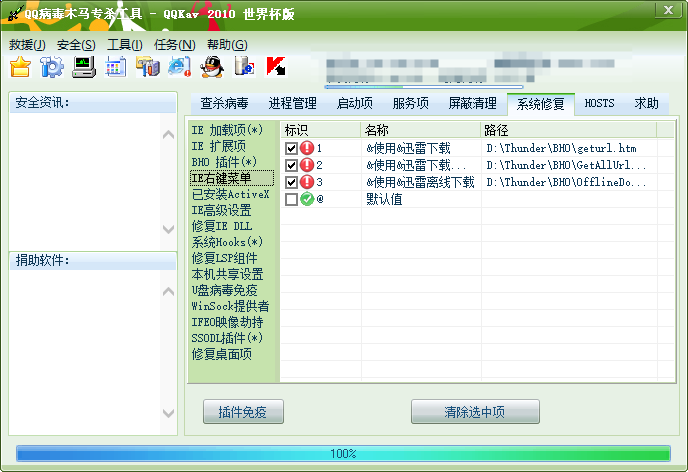Select WinSock提供者 in the list
The image size is (688, 472).
[230, 306]
